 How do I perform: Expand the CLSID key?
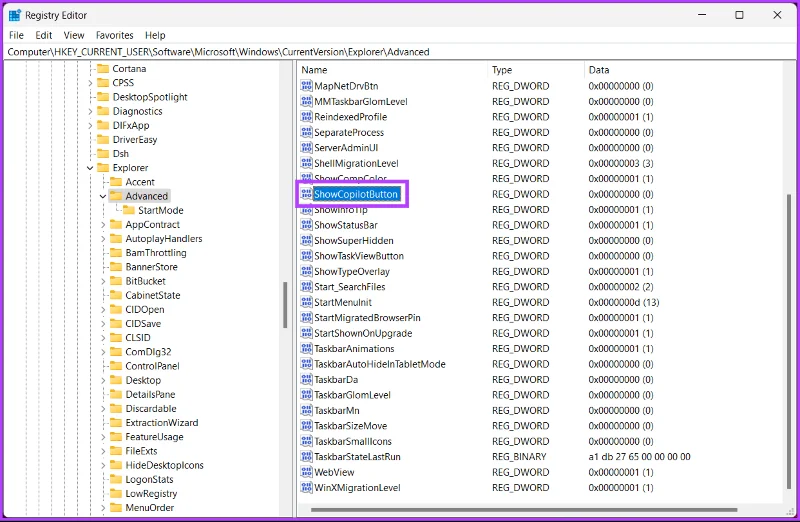103,338
